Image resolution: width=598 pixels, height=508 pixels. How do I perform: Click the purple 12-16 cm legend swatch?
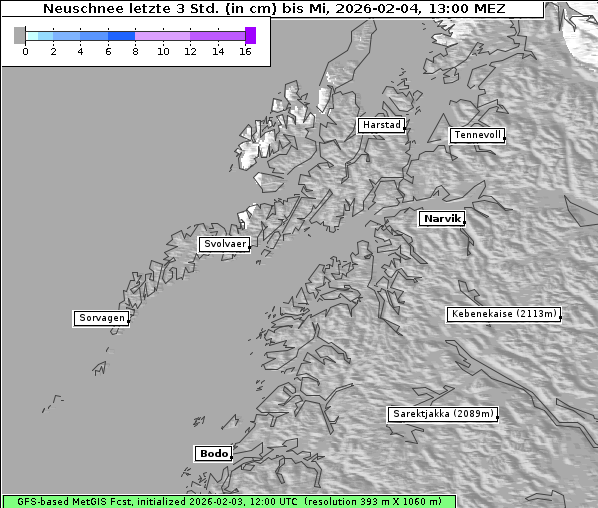pos(217,36)
